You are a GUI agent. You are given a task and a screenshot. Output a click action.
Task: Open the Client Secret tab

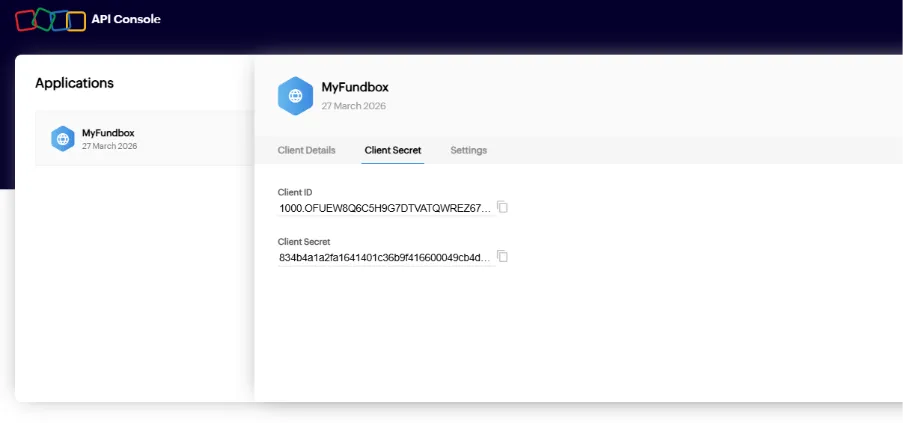pos(393,150)
